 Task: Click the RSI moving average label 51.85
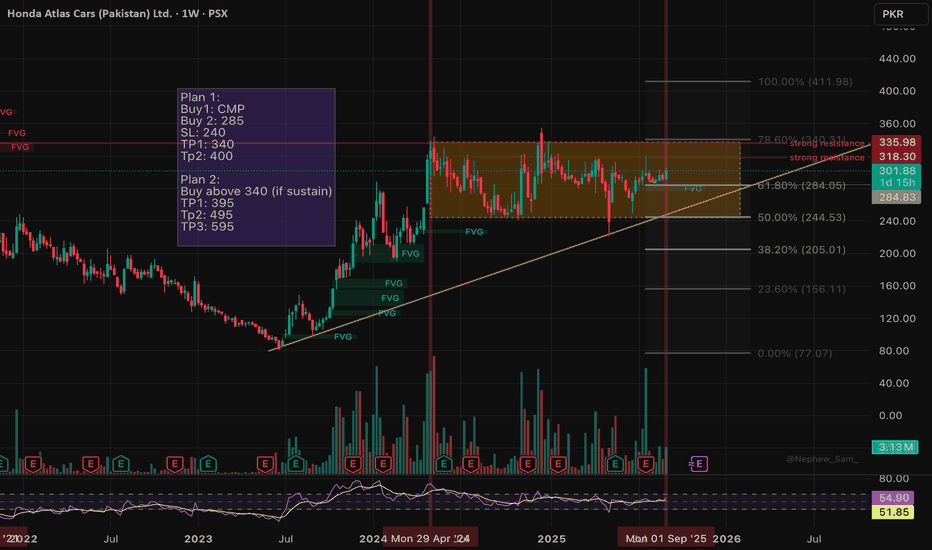pyautogui.click(x=894, y=512)
